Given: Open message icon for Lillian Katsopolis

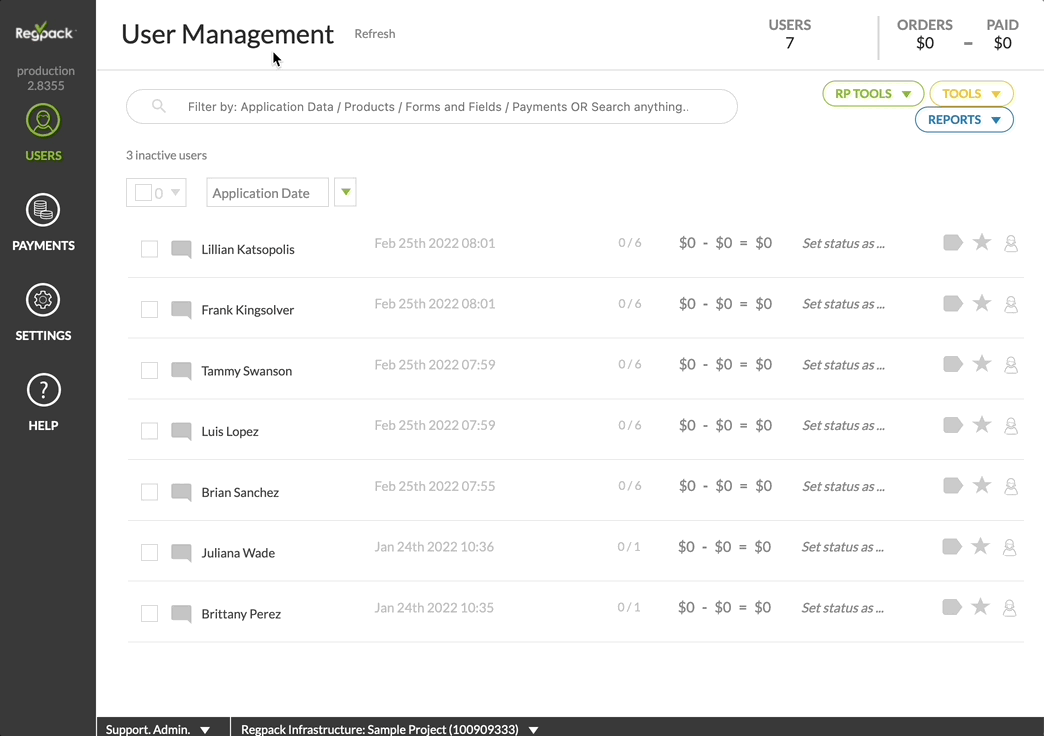Looking at the screenshot, I should [x=181, y=249].
